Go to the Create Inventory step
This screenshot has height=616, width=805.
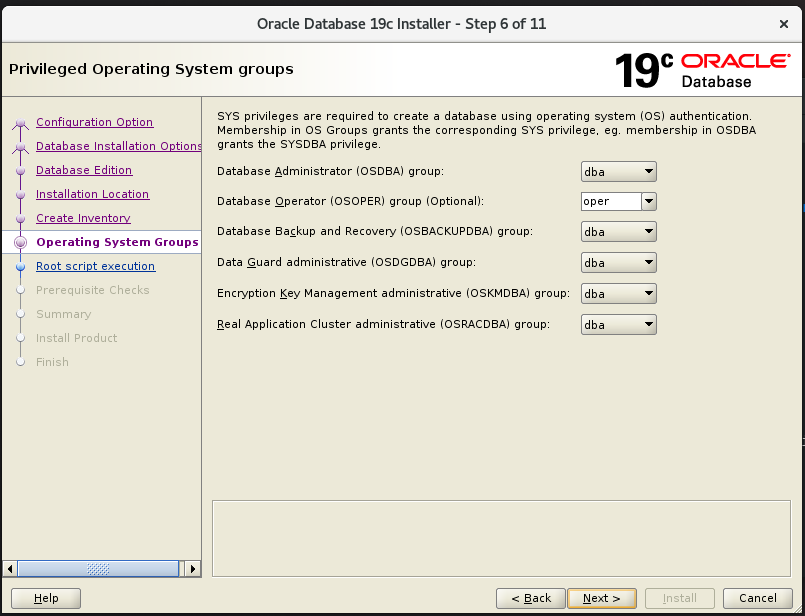click(x=83, y=218)
